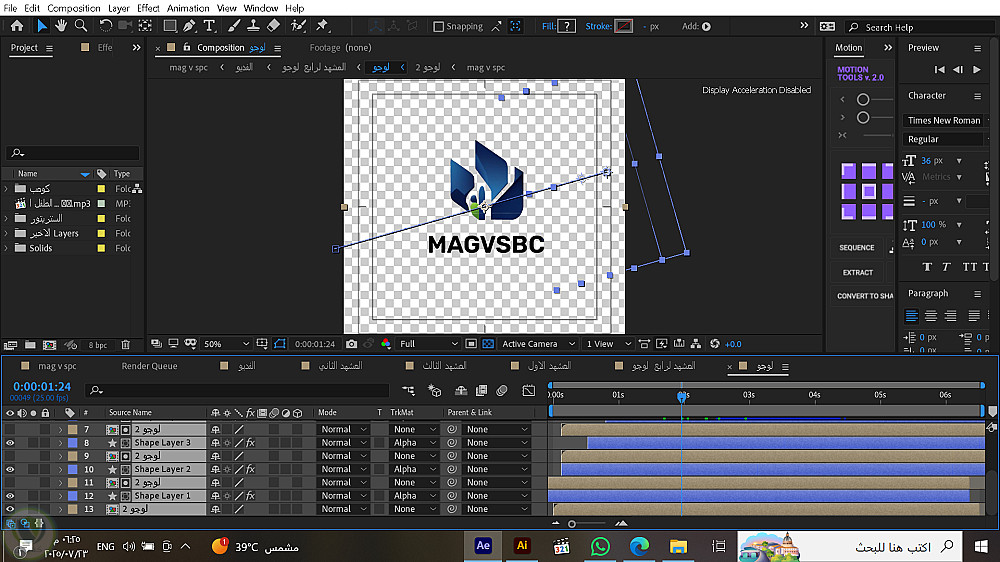Select the Type tool
The width and height of the screenshot is (1000, 562).
(209, 26)
